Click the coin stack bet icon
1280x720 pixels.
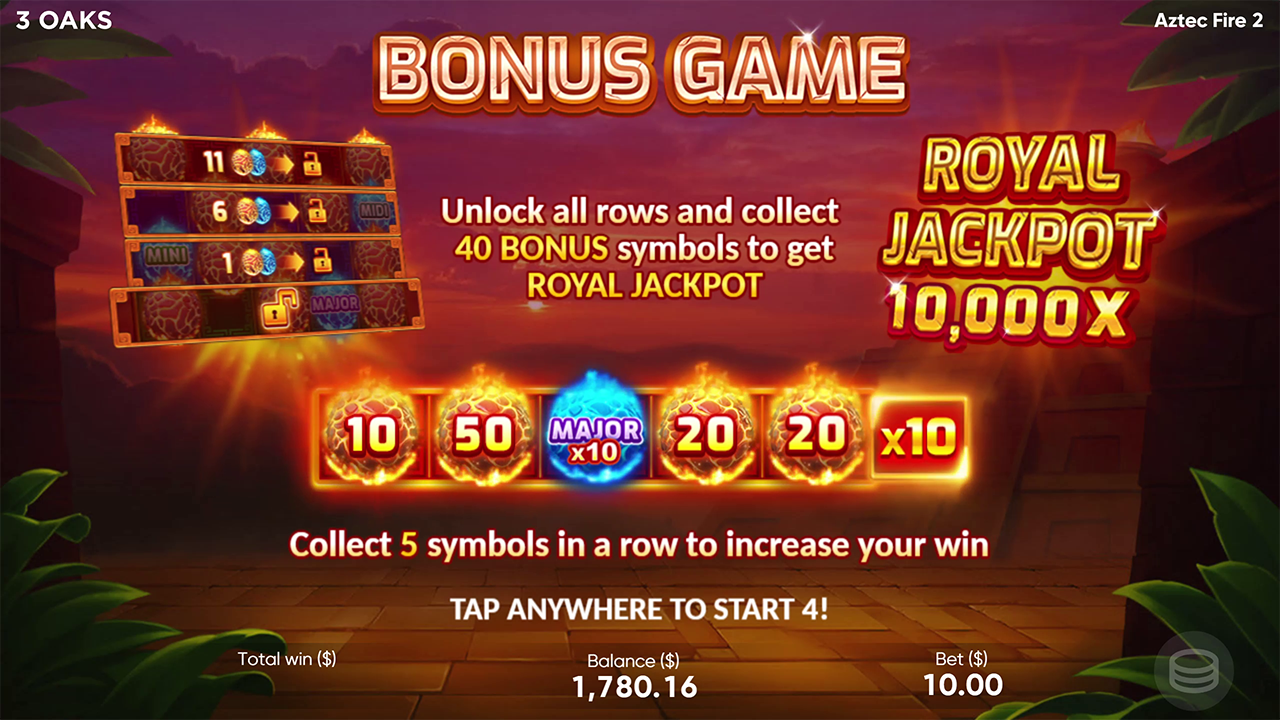point(1193,674)
